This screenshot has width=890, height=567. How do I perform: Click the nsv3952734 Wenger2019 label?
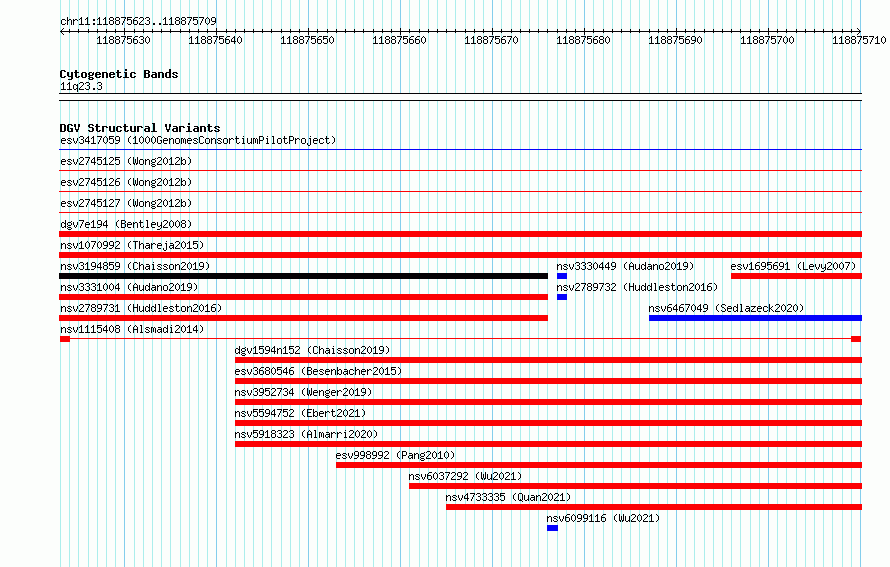click(x=304, y=392)
